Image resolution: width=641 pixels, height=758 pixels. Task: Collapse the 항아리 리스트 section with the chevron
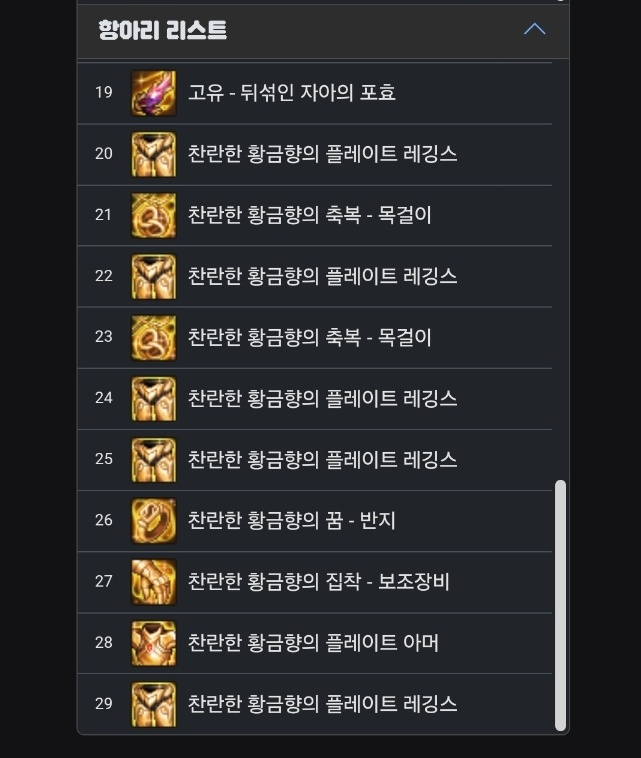(x=535, y=29)
